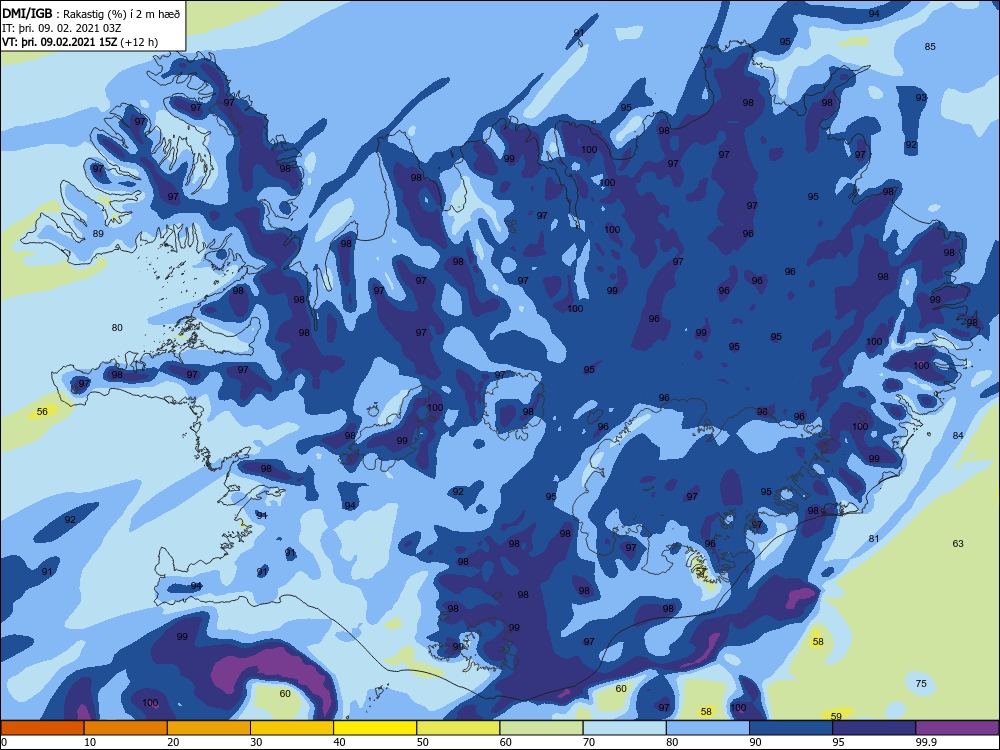The width and height of the screenshot is (1000, 750).
Task: Click the '75' humidity value on map
Action: point(921,683)
